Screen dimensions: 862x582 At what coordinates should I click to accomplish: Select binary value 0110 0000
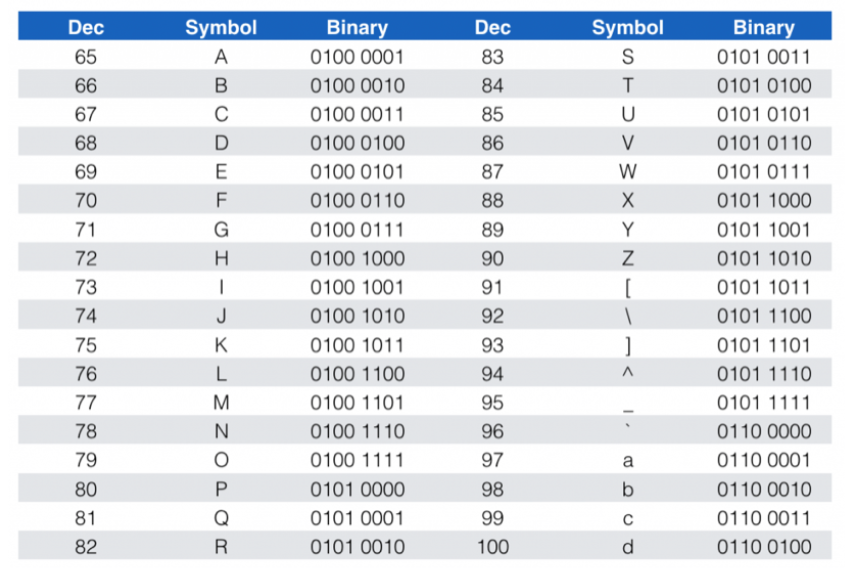click(x=764, y=432)
